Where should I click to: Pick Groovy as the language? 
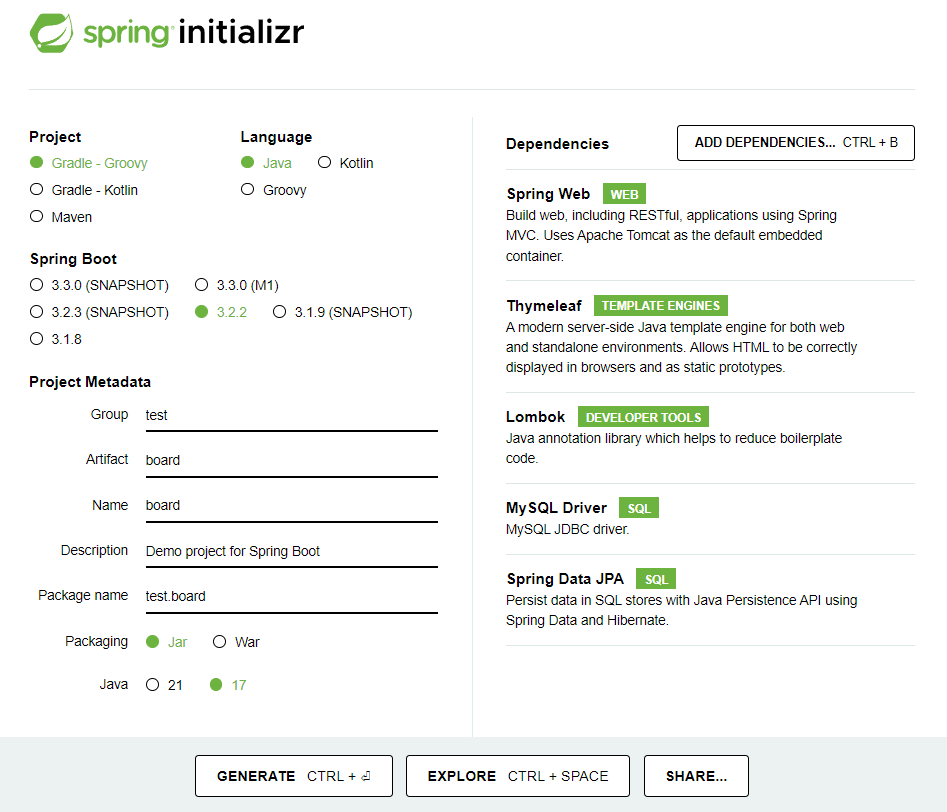(274, 190)
